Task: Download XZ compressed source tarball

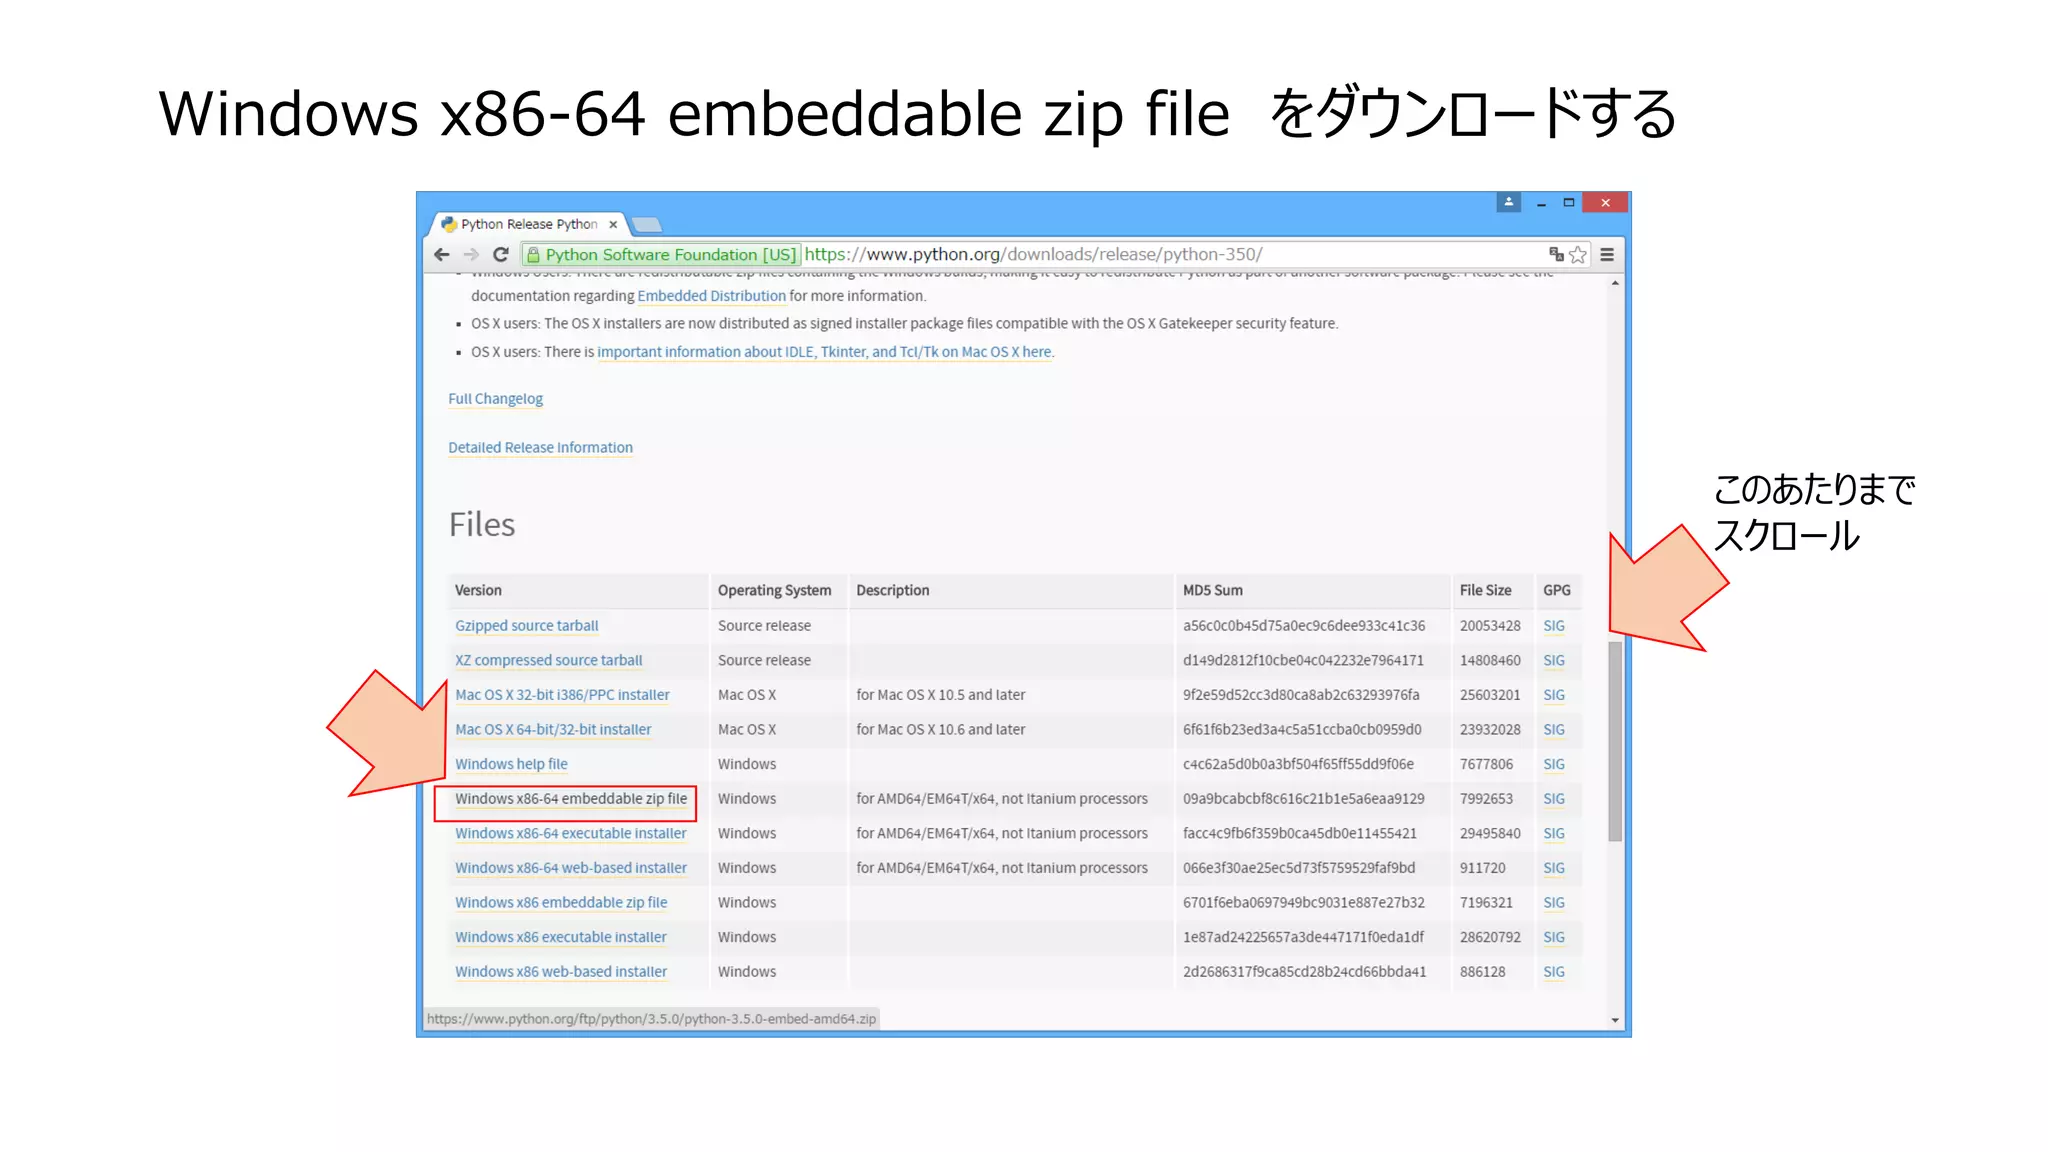Action: pos(548,661)
